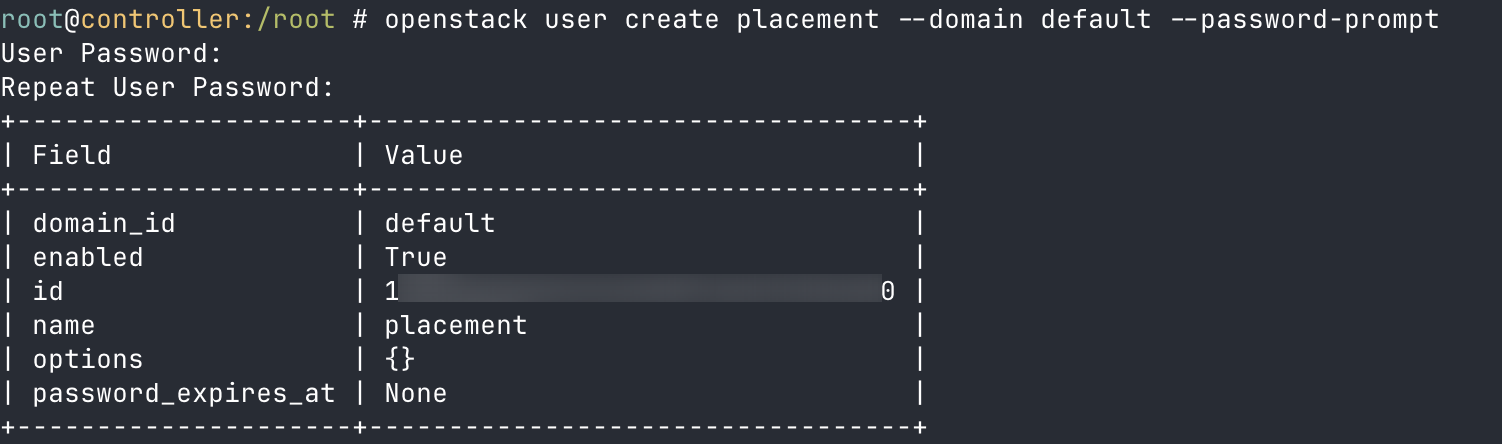The image size is (1502, 444).
Task: Click the "User Password:" prompt line
Action: point(111,53)
